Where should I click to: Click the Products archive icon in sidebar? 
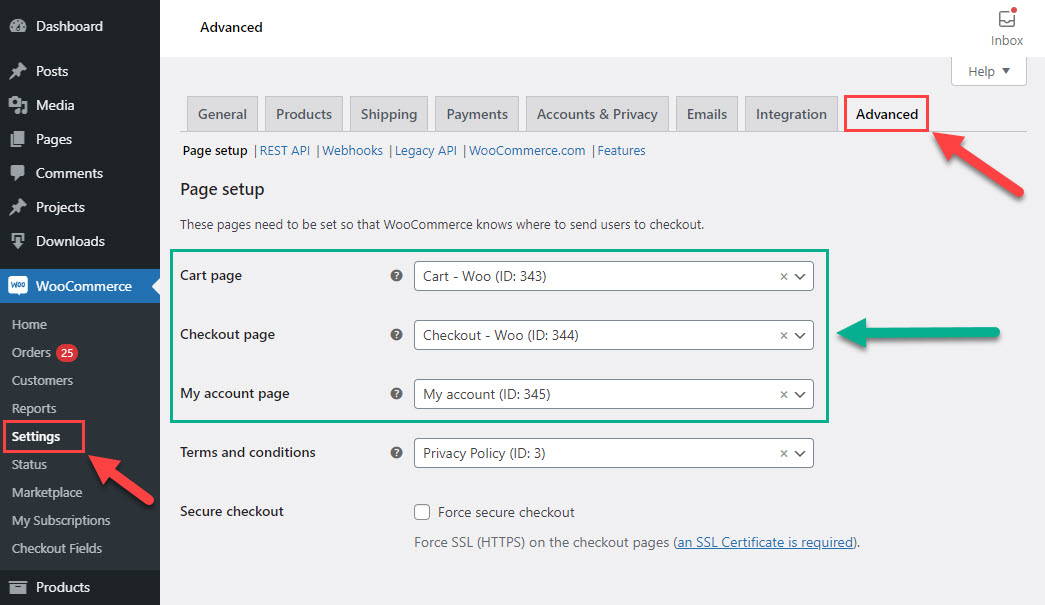(x=18, y=587)
